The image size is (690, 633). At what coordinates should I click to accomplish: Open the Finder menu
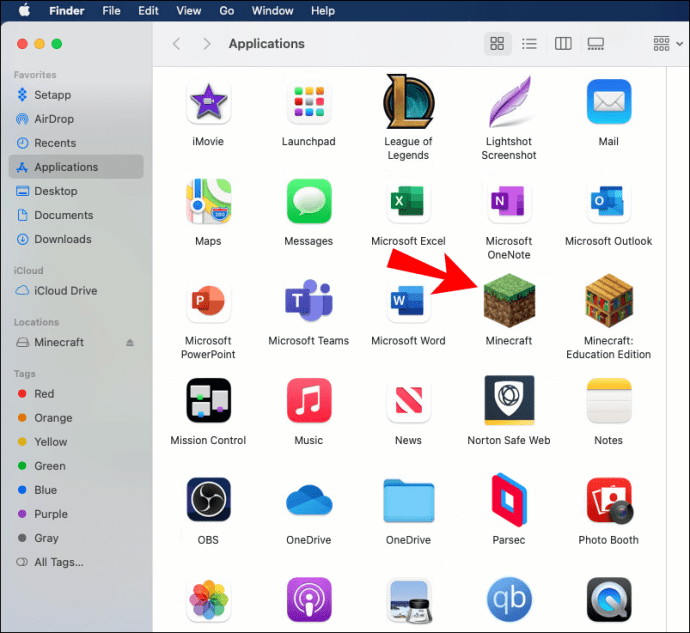coord(66,11)
